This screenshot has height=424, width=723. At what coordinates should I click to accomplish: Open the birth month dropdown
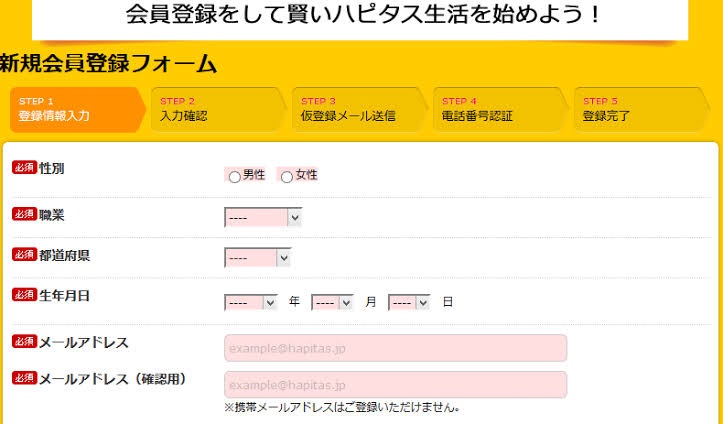click(333, 302)
